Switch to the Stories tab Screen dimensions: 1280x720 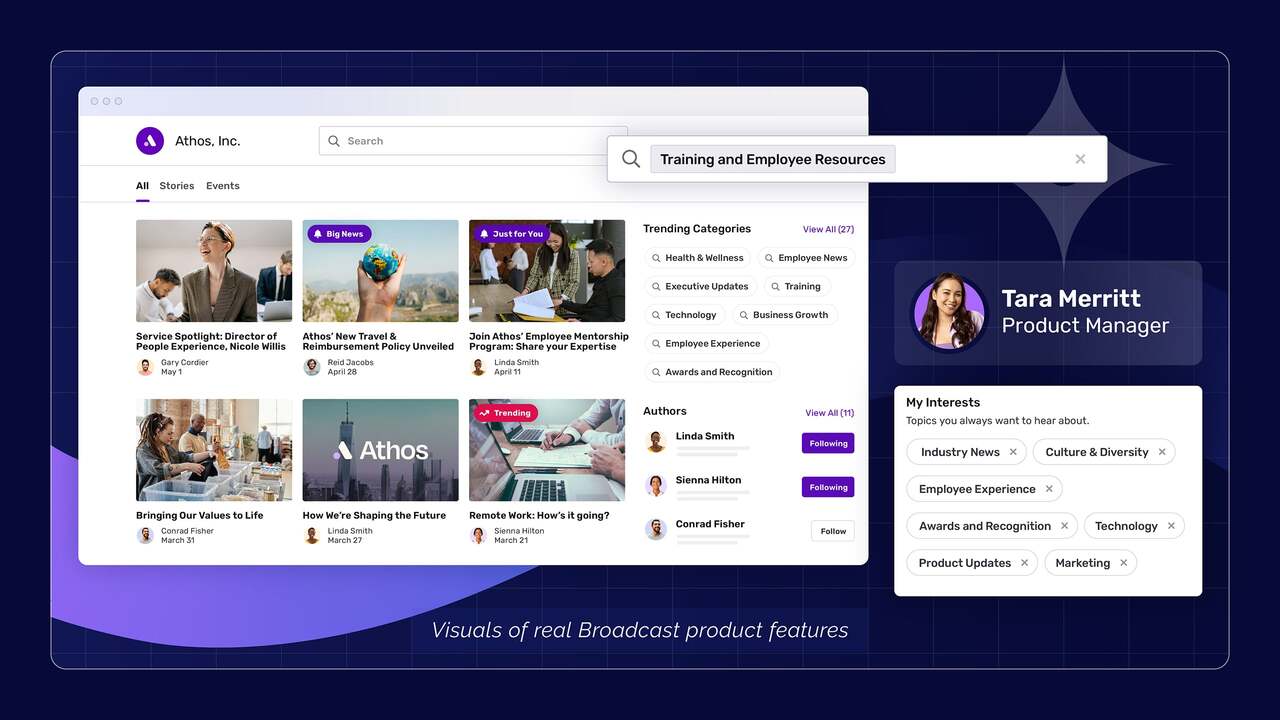tap(177, 186)
